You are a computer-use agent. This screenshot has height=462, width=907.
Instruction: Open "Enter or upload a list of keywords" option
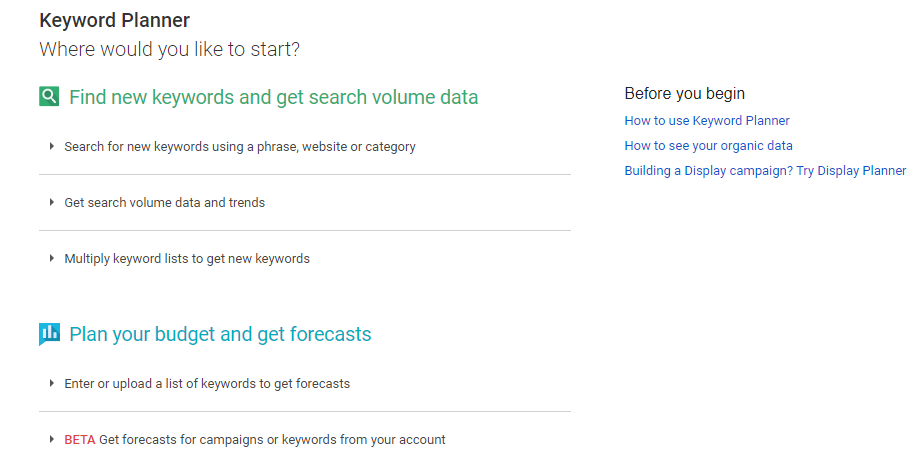[207, 384]
